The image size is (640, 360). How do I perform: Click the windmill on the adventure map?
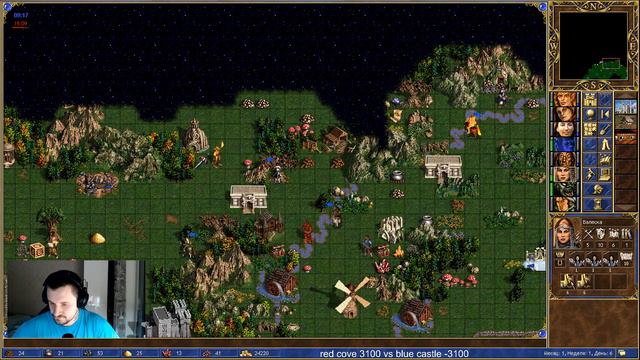tap(352, 298)
